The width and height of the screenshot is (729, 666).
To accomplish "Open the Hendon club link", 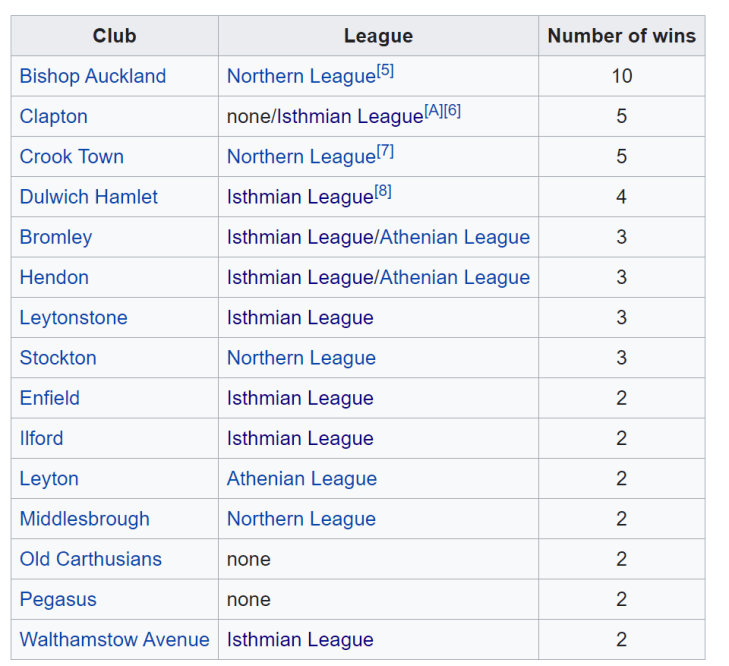I will coord(54,277).
